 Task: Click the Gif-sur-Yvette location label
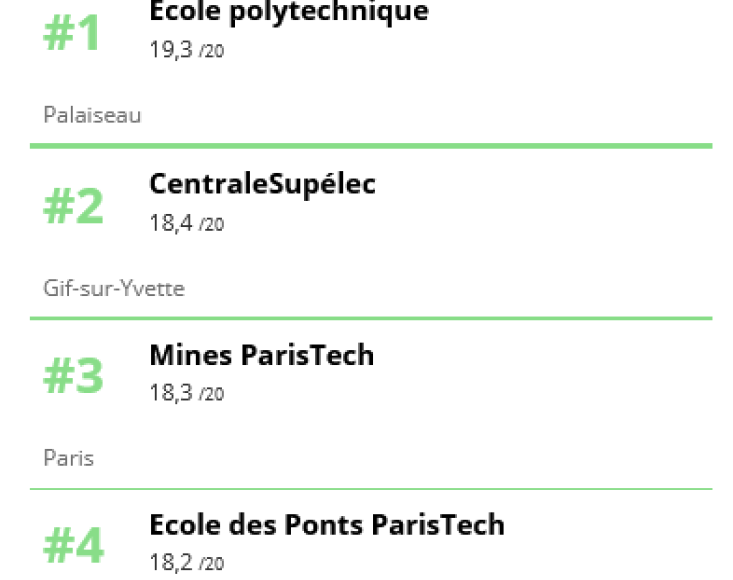[x=114, y=288]
